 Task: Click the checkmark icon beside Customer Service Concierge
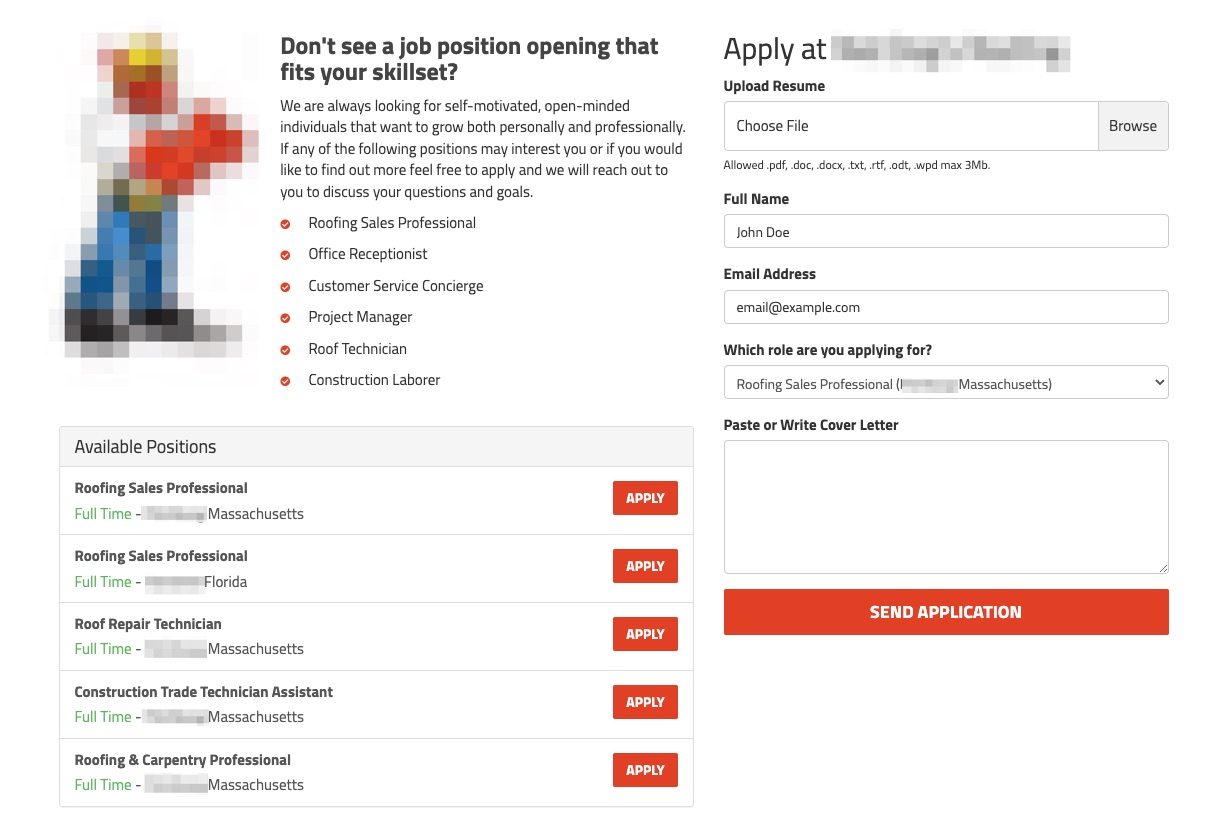(286, 287)
